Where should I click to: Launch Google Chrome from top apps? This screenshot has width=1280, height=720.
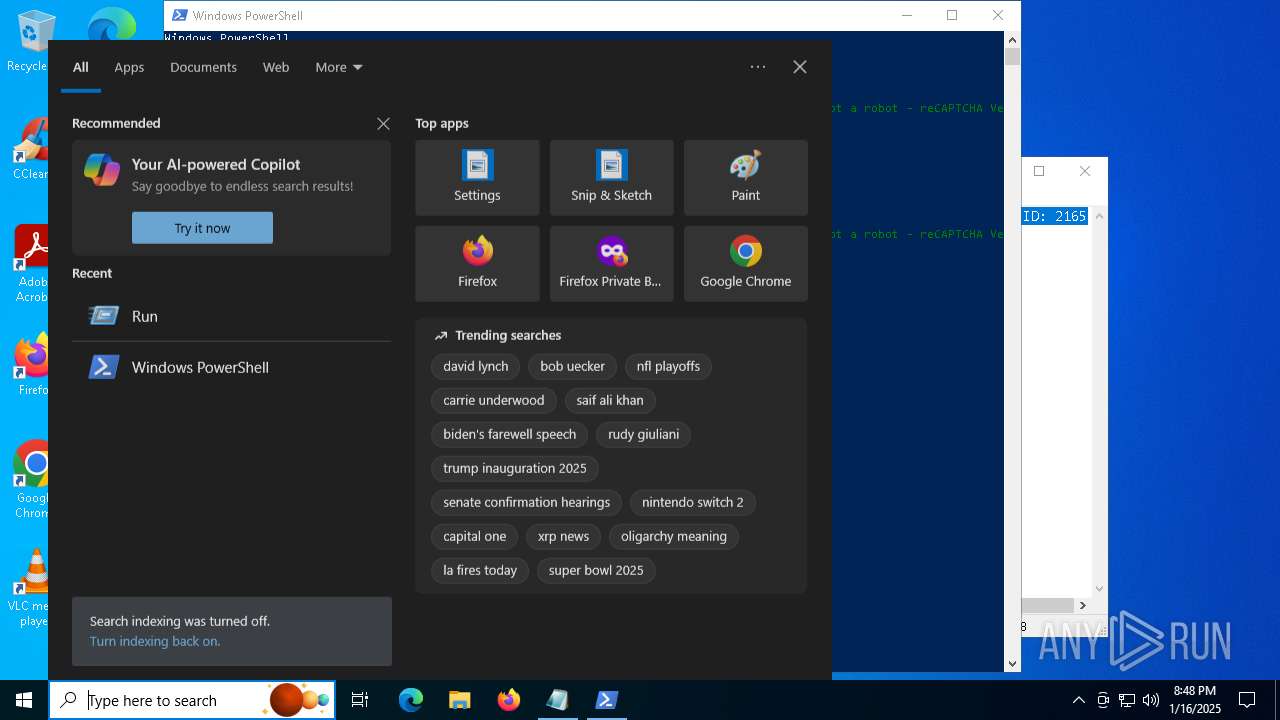click(745, 264)
